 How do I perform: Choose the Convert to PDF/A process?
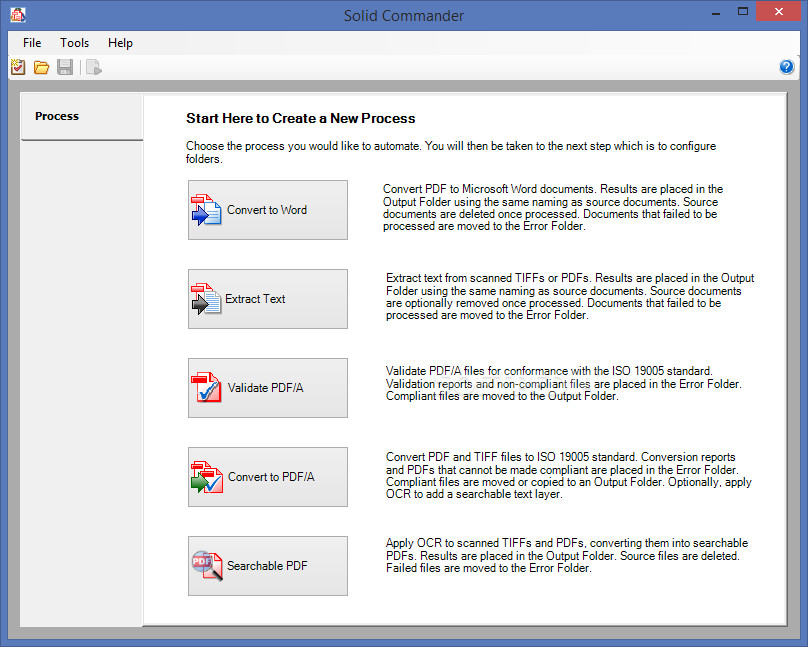268,477
